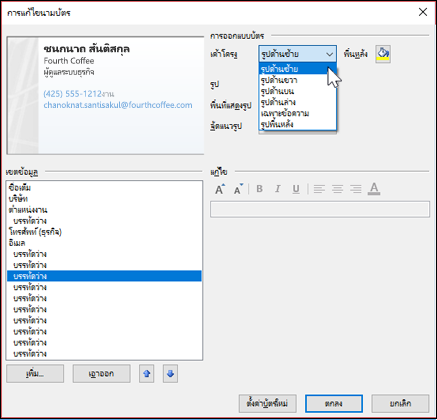This screenshot has width=437, height=420.
Task: Center text in the edit toolbar
Action: click(x=337, y=189)
